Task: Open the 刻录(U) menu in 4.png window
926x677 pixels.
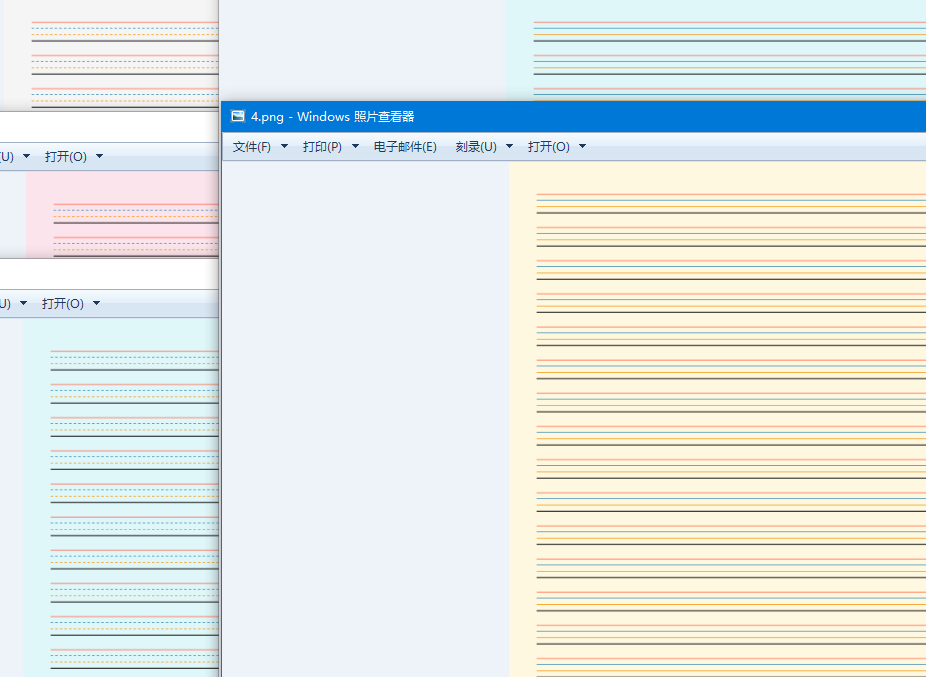Action: [x=476, y=147]
